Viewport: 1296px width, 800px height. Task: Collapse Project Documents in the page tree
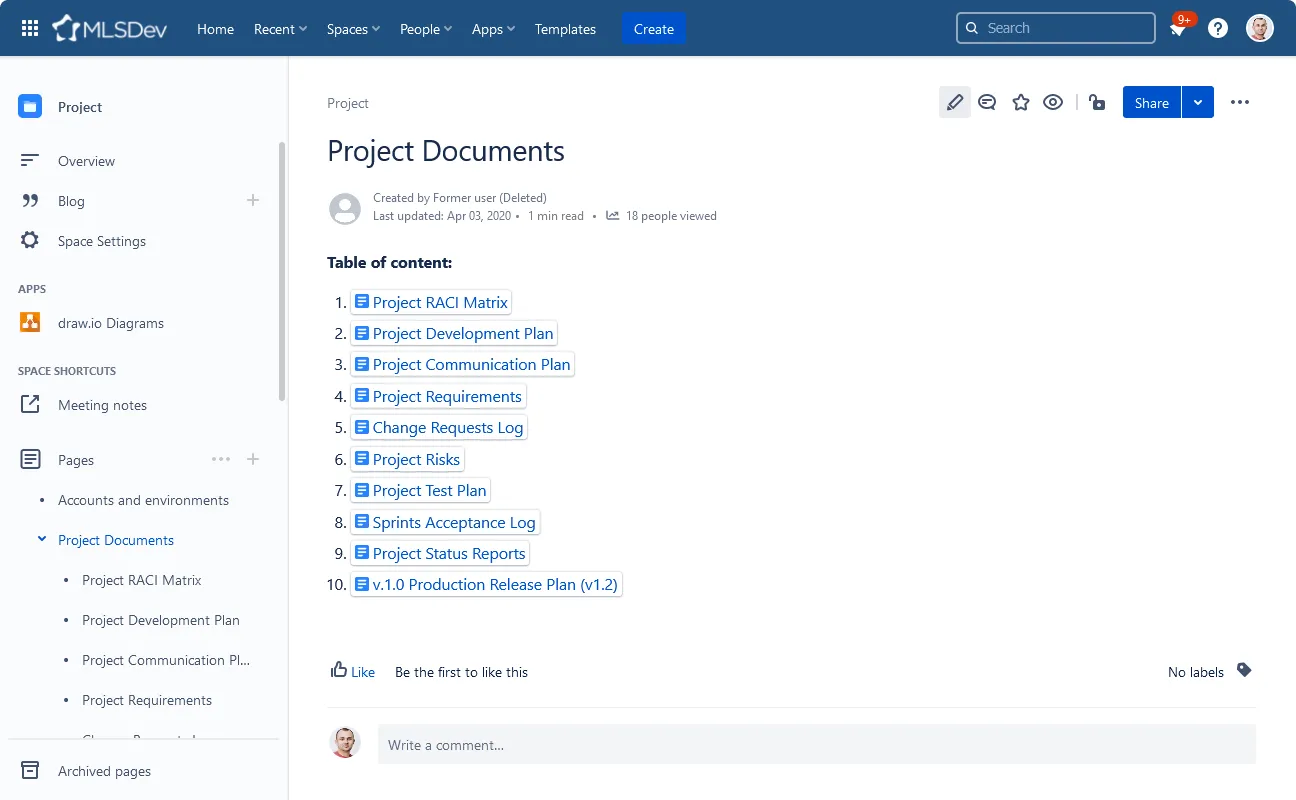coord(42,539)
